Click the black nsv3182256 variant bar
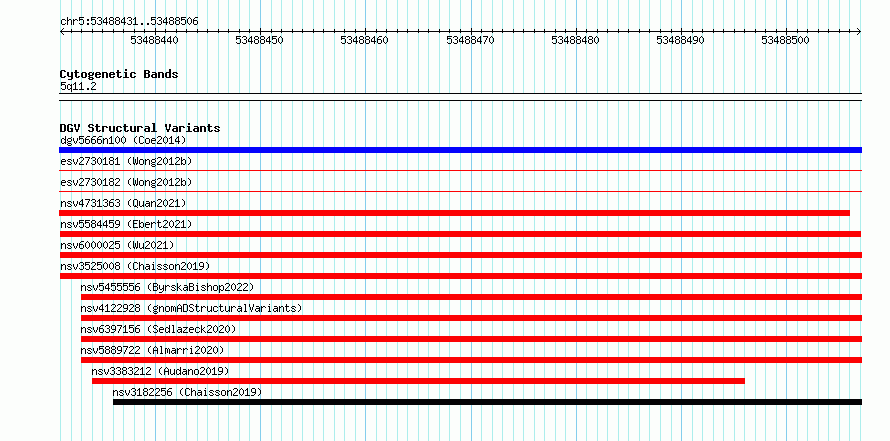Viewport: 890px width, 441px height. point(487,402)
